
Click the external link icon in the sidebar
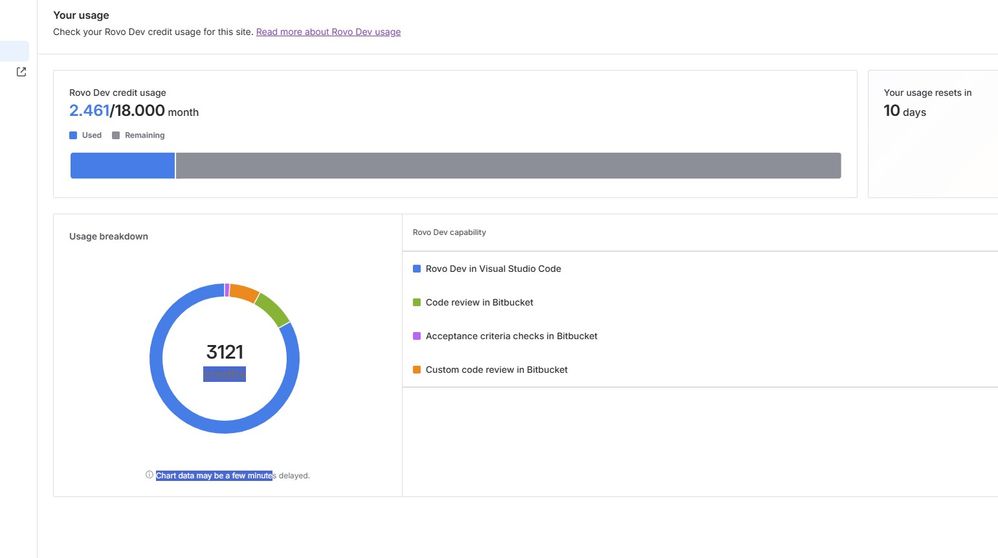[x=21, y=72]
